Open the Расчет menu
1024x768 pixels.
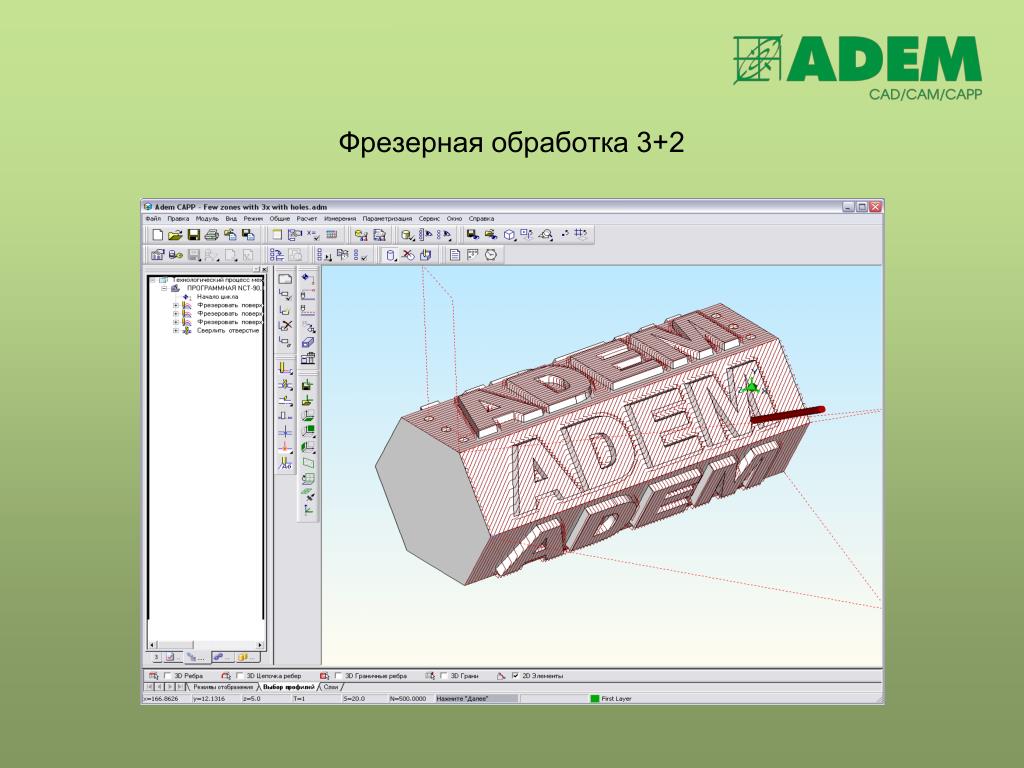click(x=306, y=219)
